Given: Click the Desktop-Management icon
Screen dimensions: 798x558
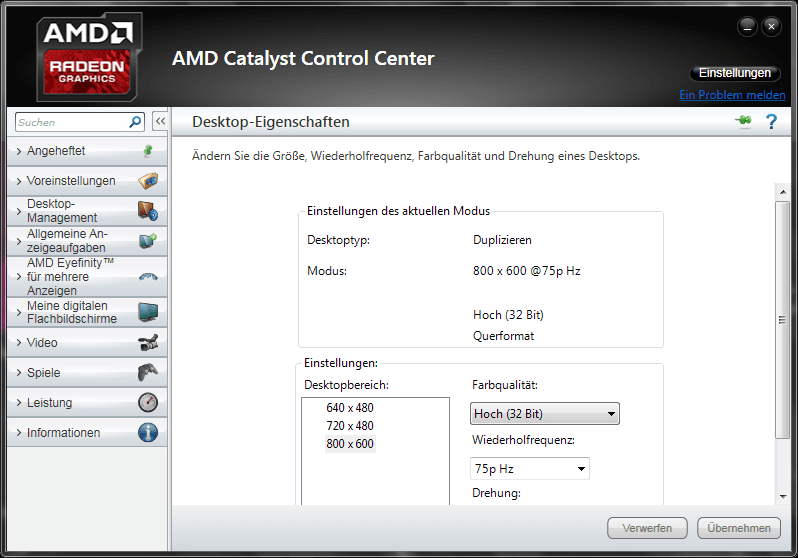Looking at the screenshot, I should point(148,210).
